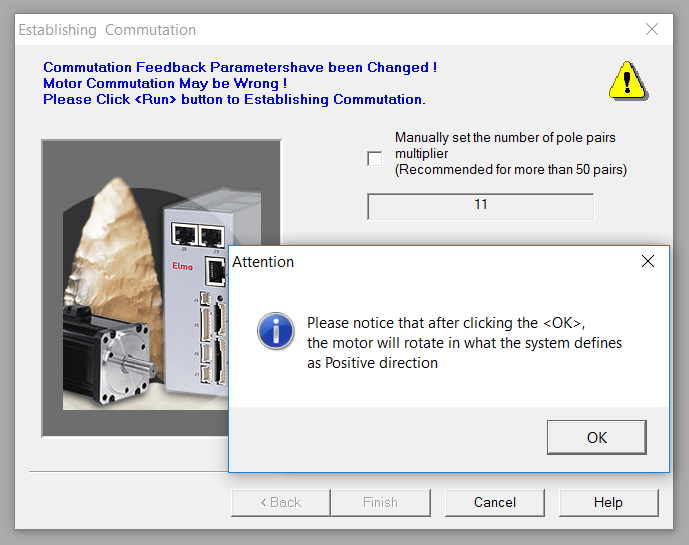
Task: Cancel the commutation wizard
Action: click(x=495, y=502)
